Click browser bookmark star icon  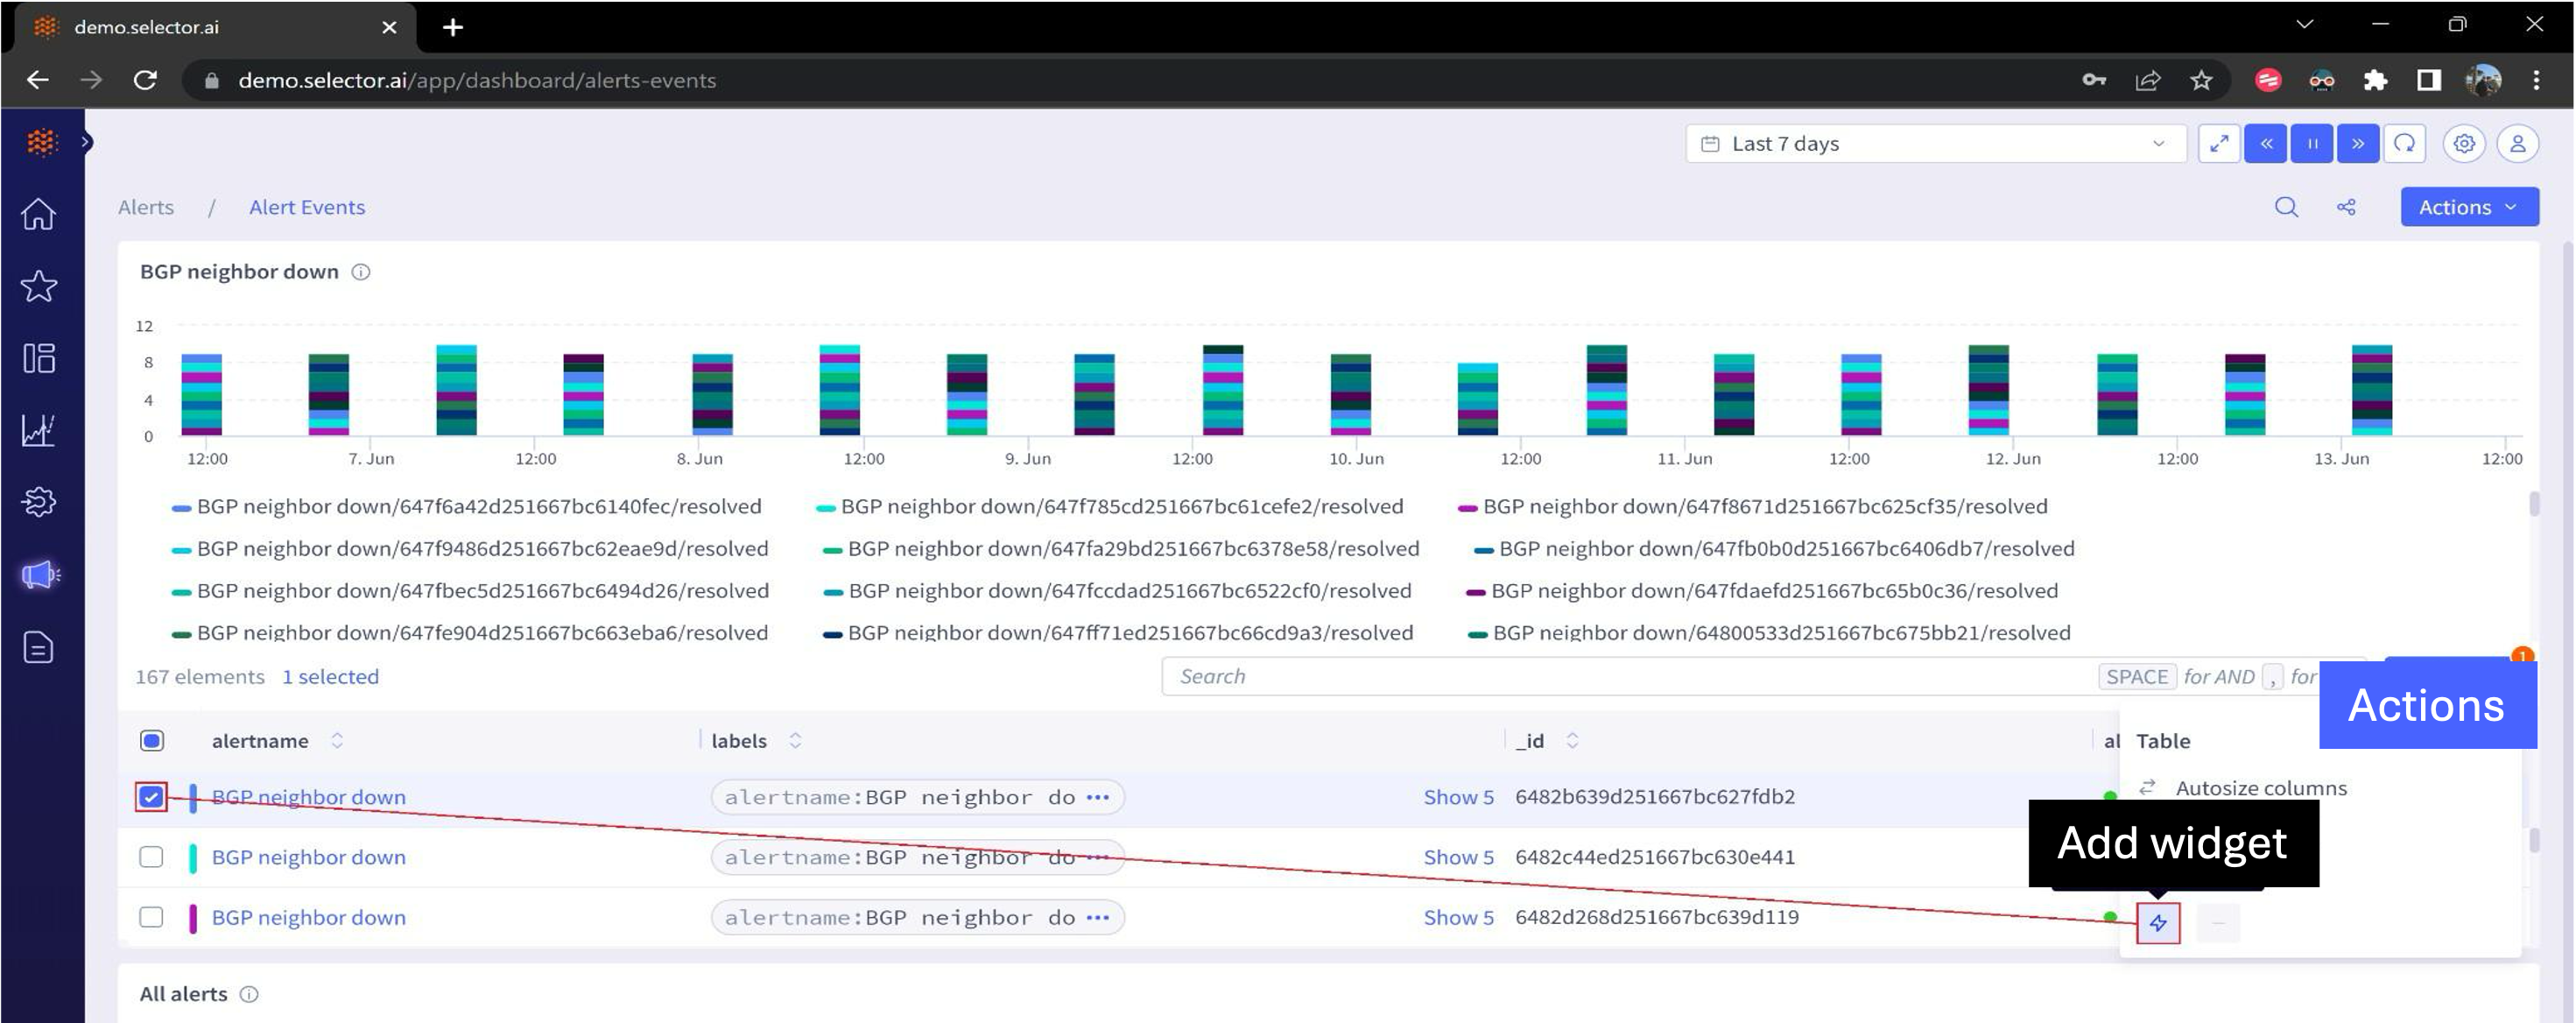pos(2201,80)
